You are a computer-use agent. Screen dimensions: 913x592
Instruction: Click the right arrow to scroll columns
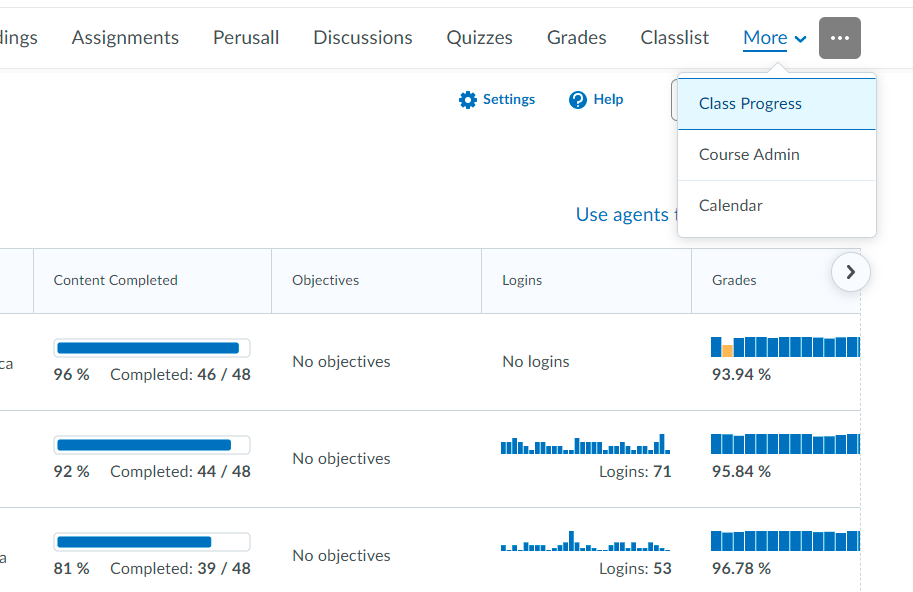tap(850, 272)
